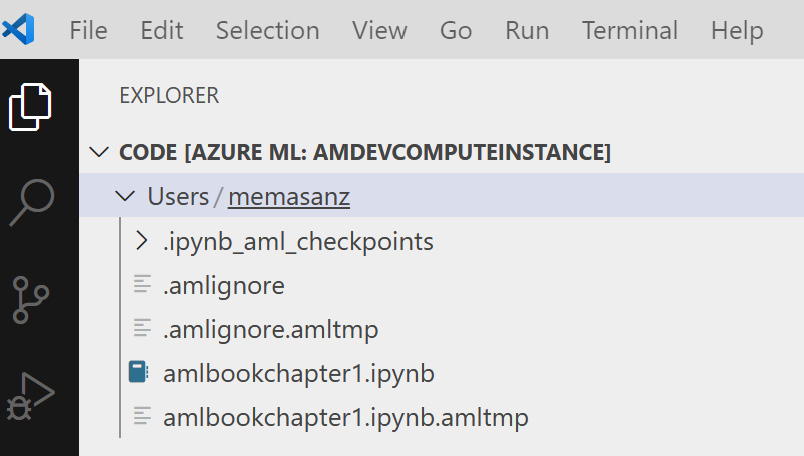Select the memasanz folder link
This screenshot has width=804, height=456.
pos(289,196)
